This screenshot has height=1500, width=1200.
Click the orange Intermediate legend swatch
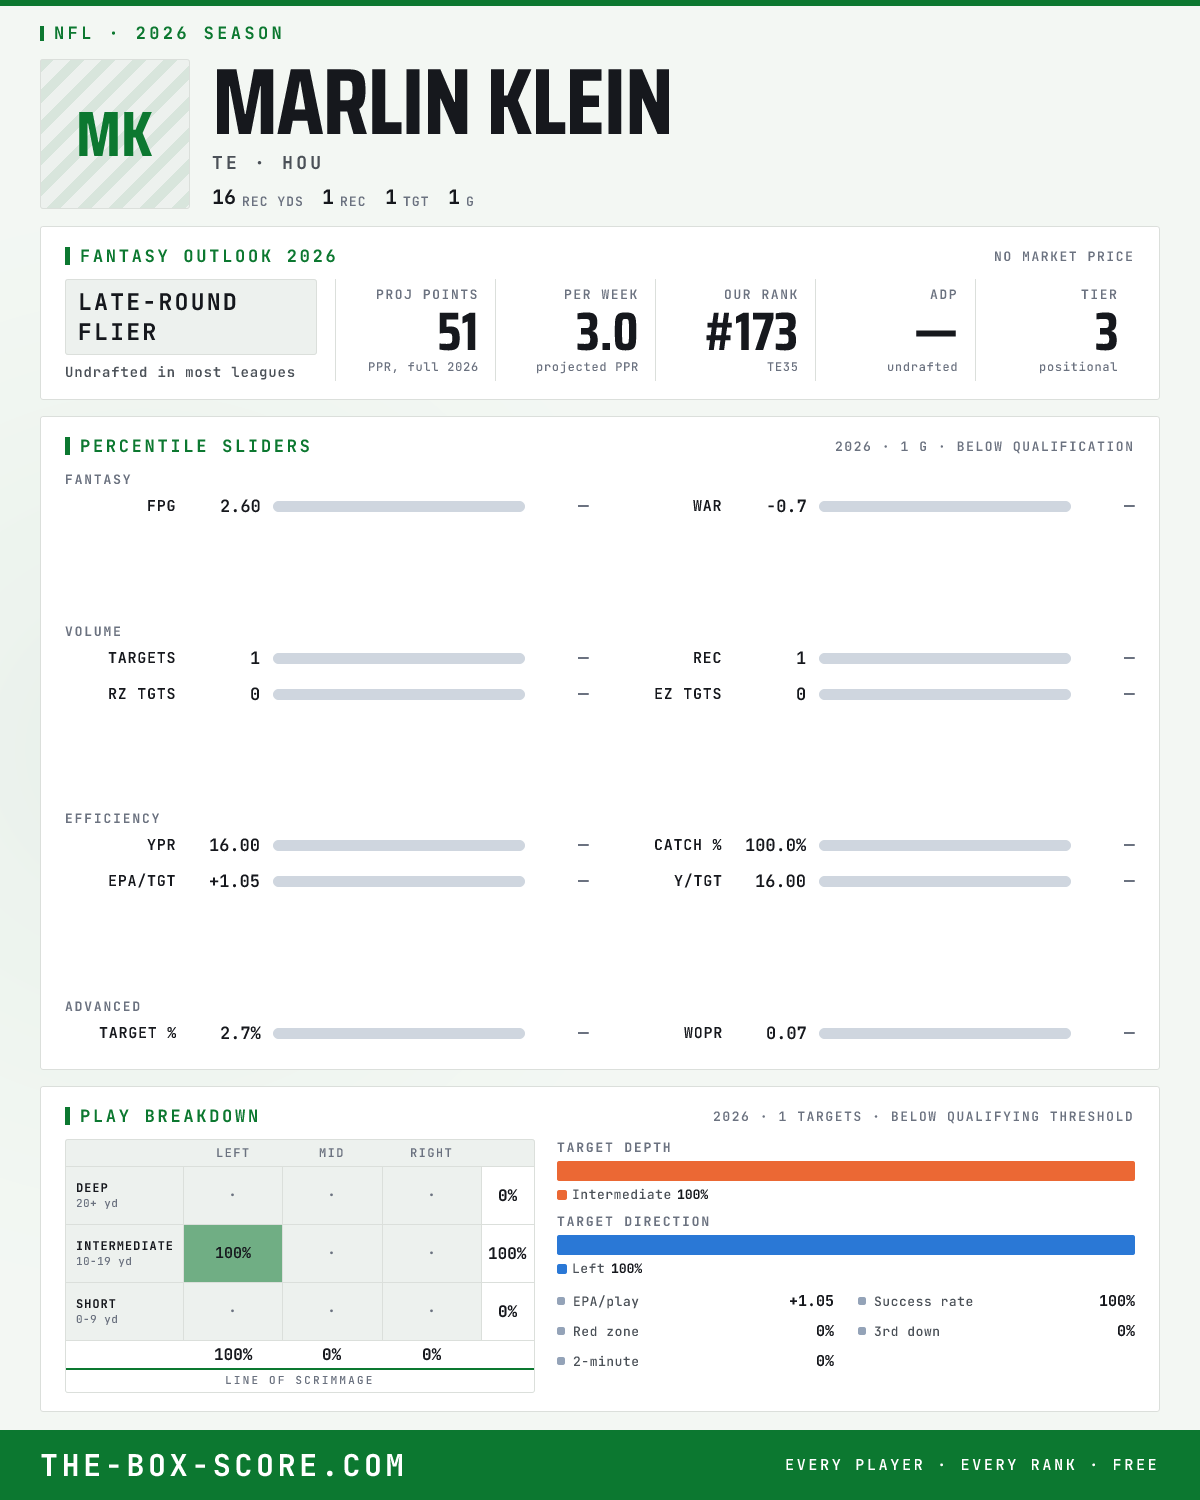(562, 1195)
